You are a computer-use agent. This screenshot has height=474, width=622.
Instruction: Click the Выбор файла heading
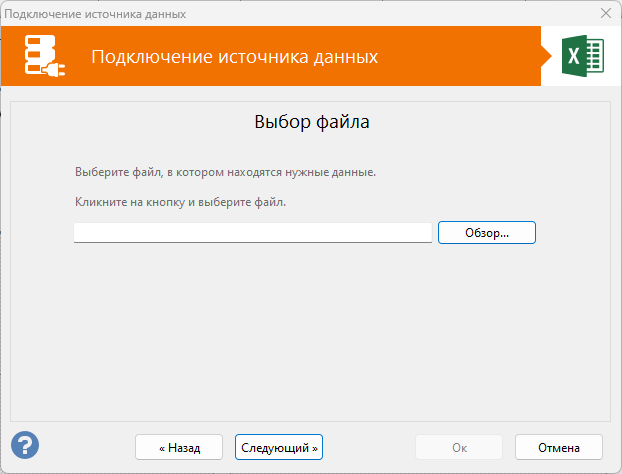click(311, 123)
